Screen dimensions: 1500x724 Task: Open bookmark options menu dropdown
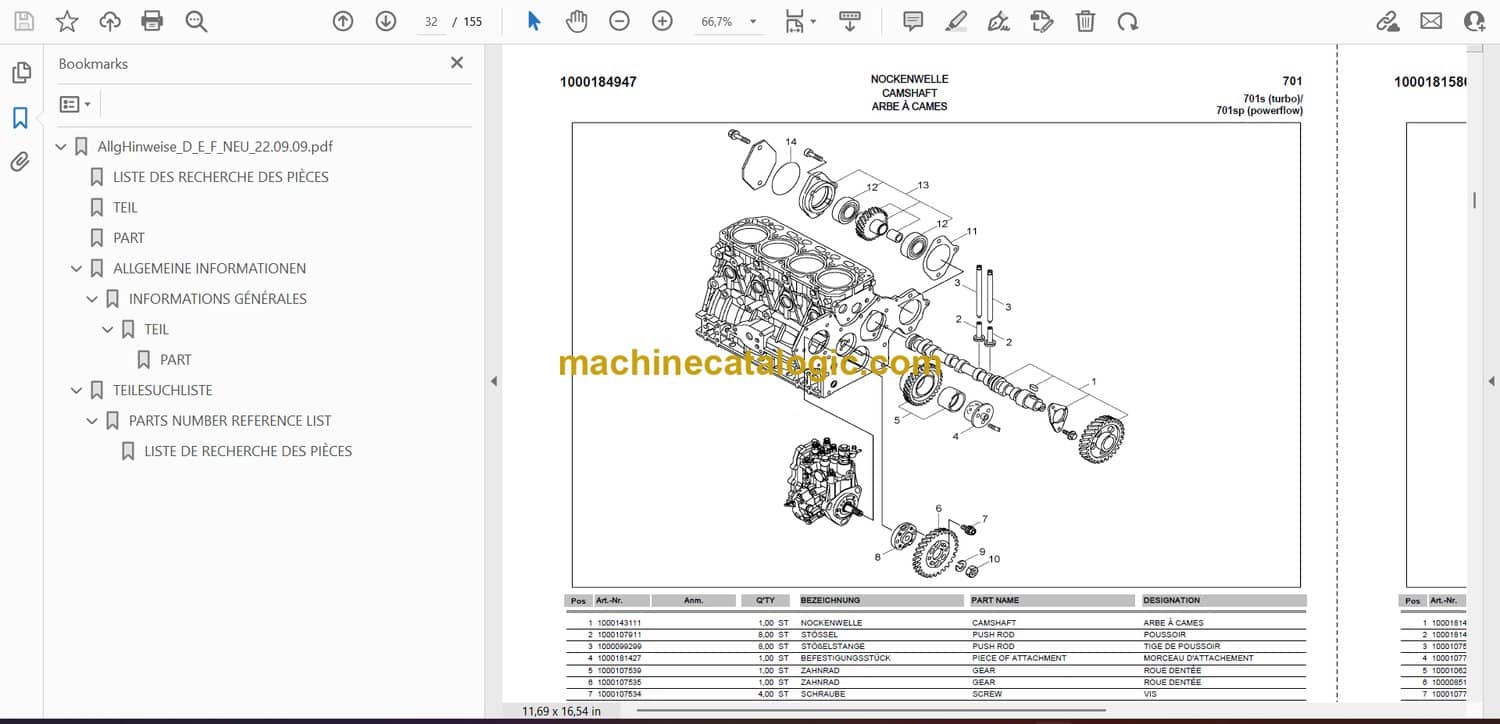point(75,104)
